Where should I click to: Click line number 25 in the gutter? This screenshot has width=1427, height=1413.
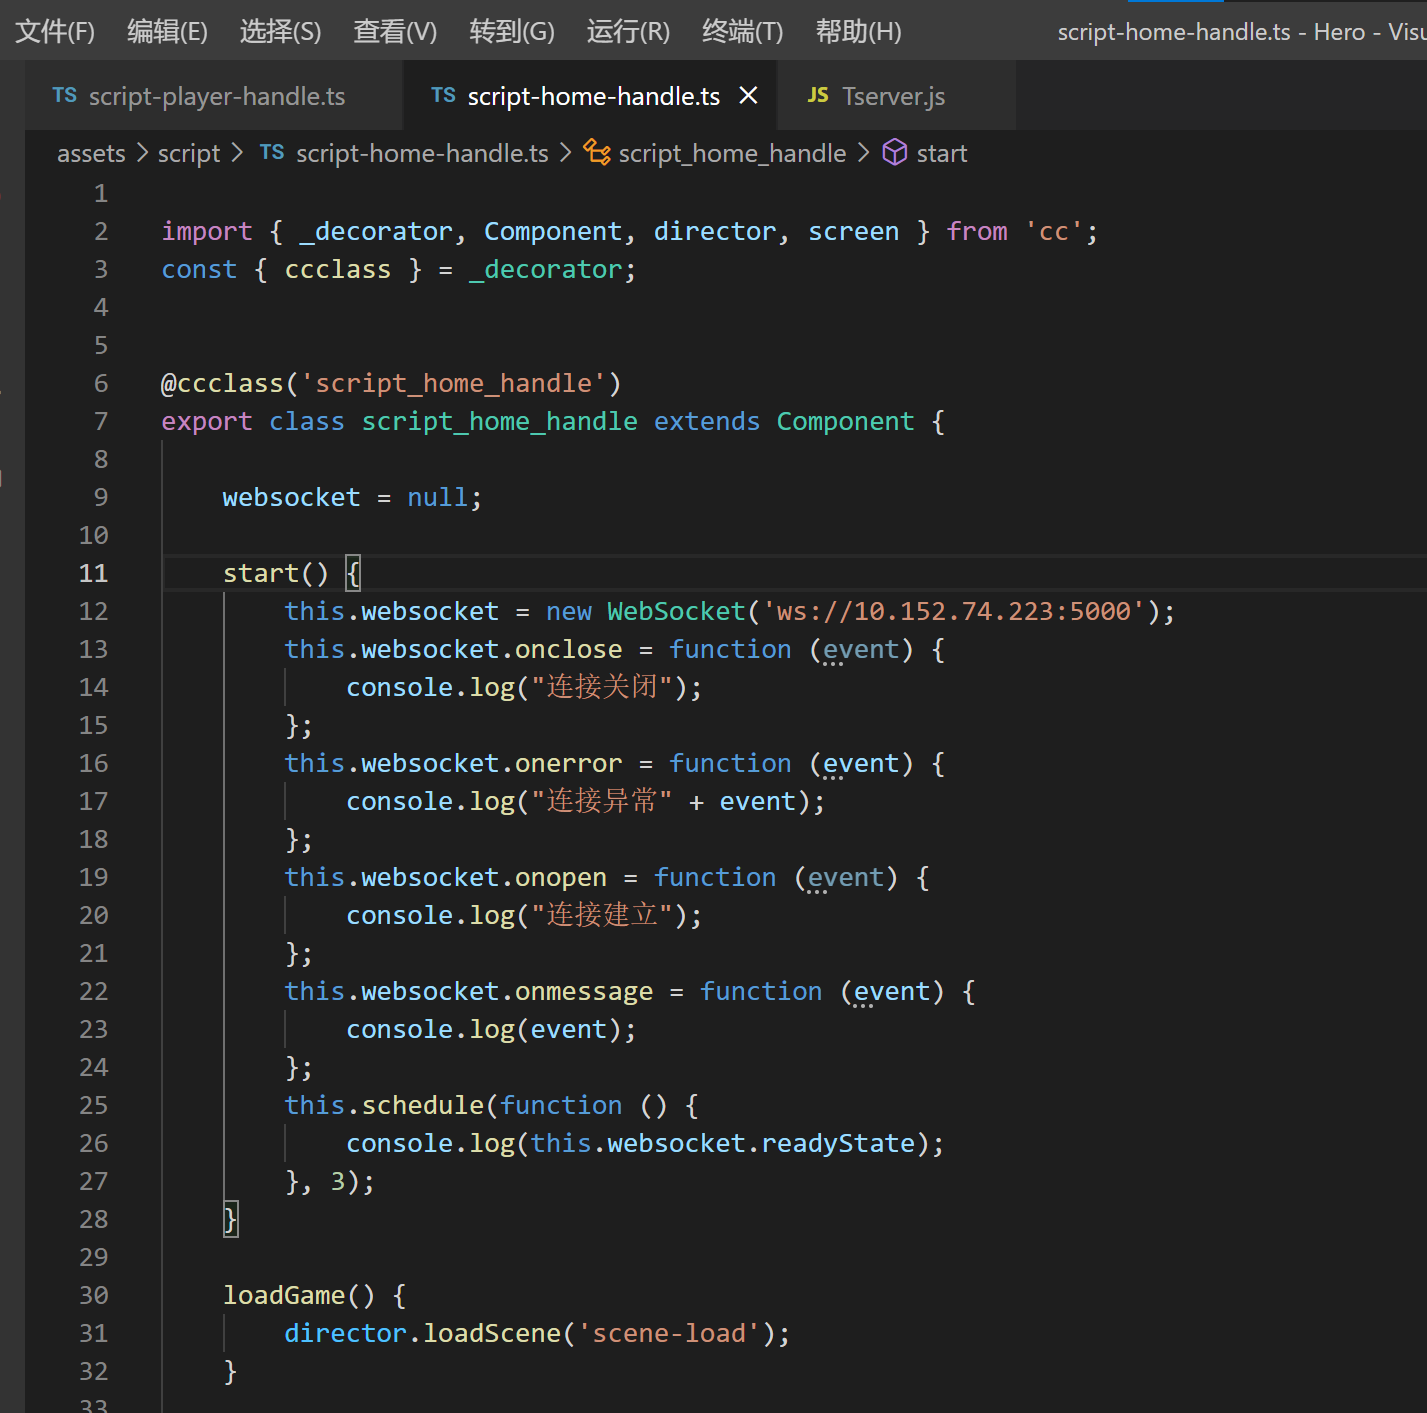pyautogui.click(x=93, y=1105)
